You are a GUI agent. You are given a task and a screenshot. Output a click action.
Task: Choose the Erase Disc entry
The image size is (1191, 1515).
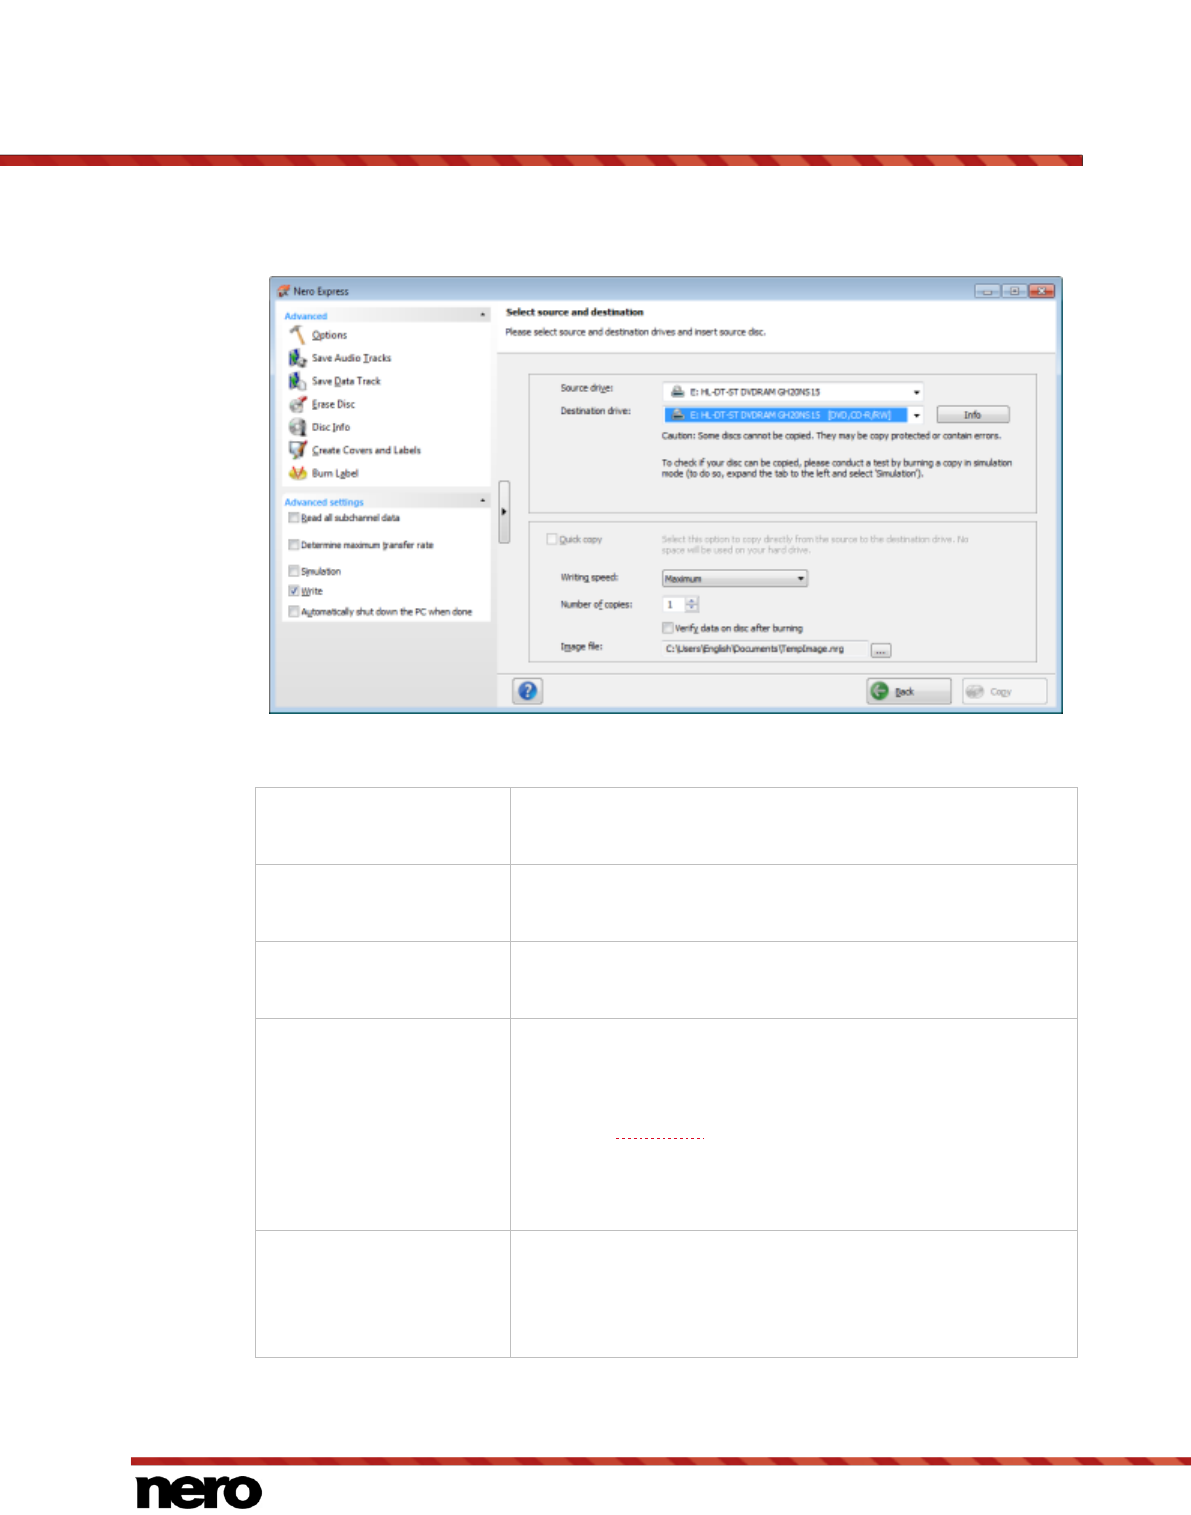pos(333,404)
